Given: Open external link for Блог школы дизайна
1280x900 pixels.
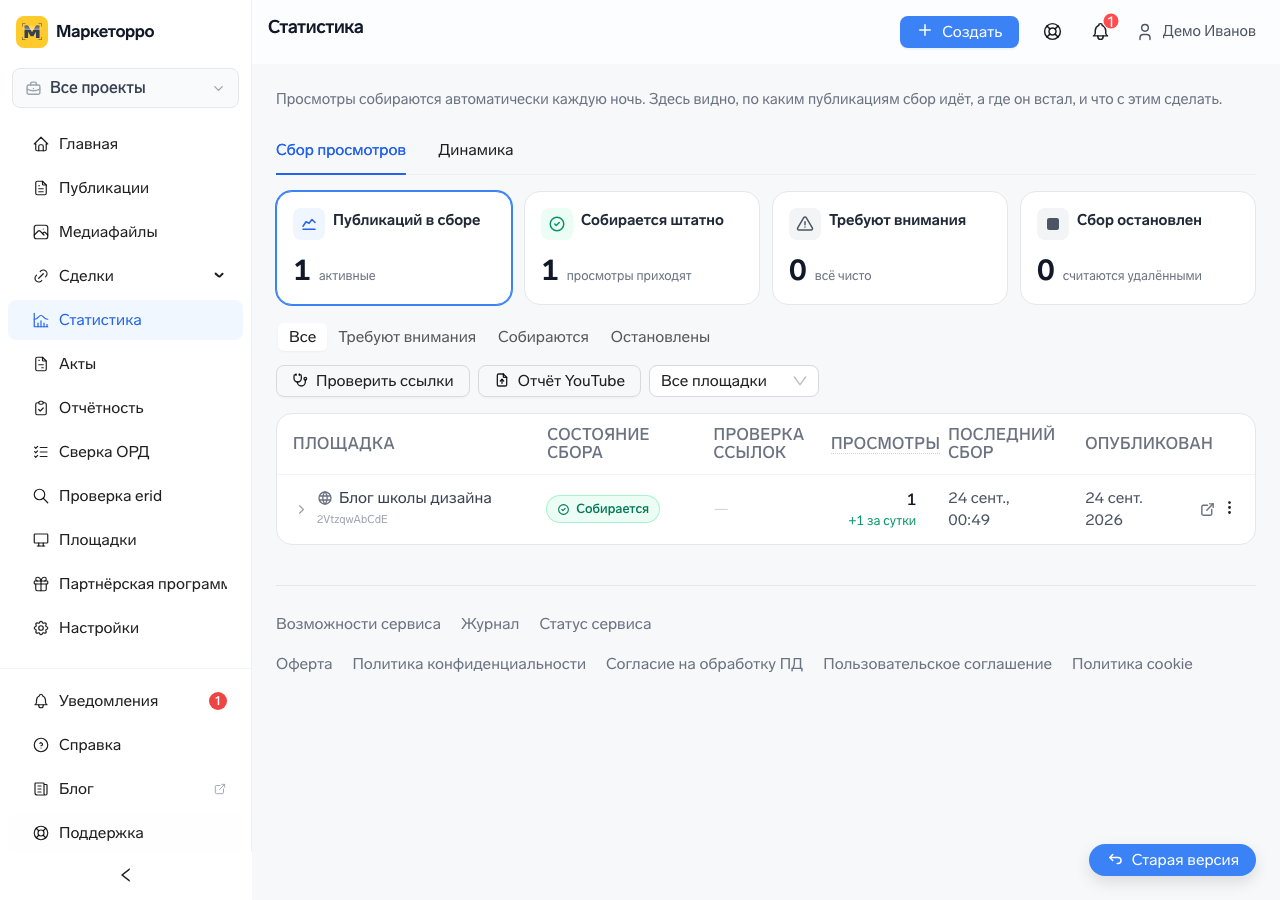Looking at the screenshot, I should 1207,509.
